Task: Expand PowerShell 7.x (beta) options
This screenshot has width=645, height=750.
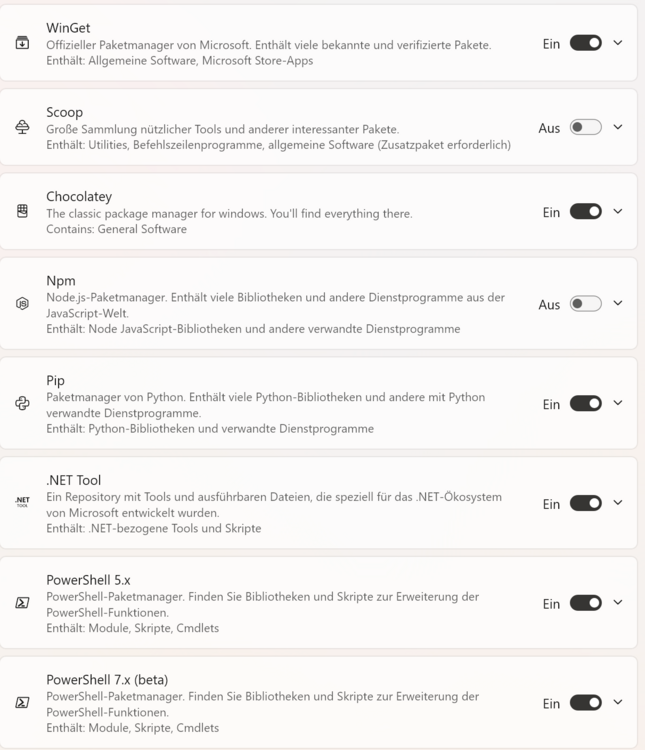Action: [x=618, y=703]
